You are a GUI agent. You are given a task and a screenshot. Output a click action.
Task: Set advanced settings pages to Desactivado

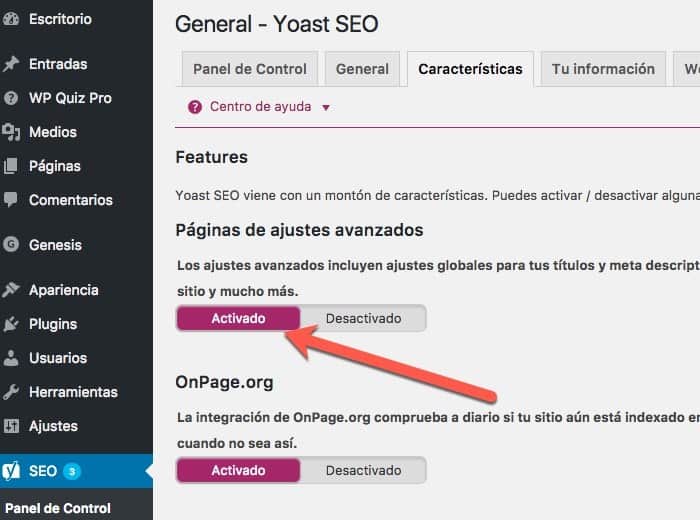pos(363,318)
